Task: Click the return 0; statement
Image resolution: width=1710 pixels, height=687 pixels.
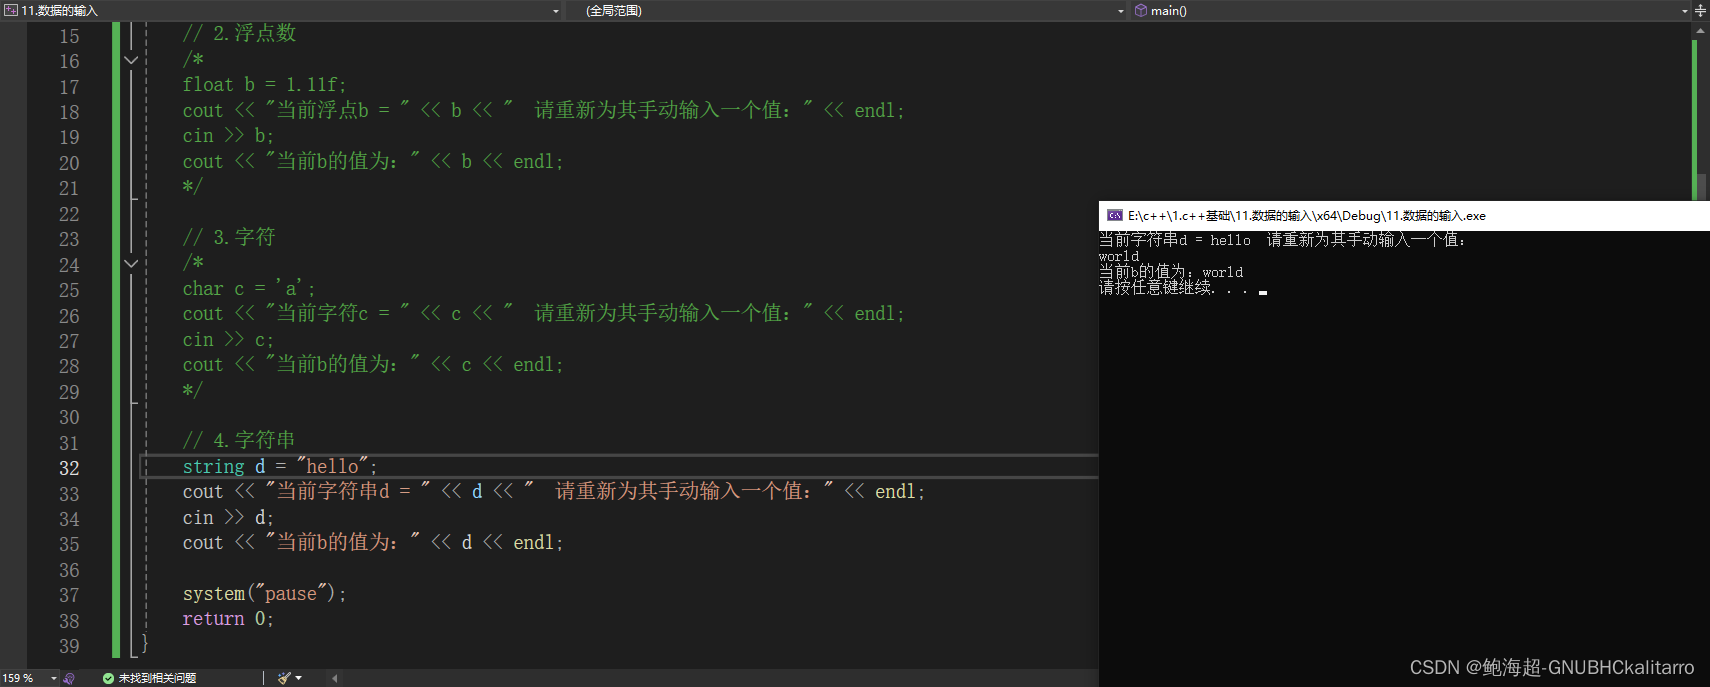Action: (x=228, y=619)
